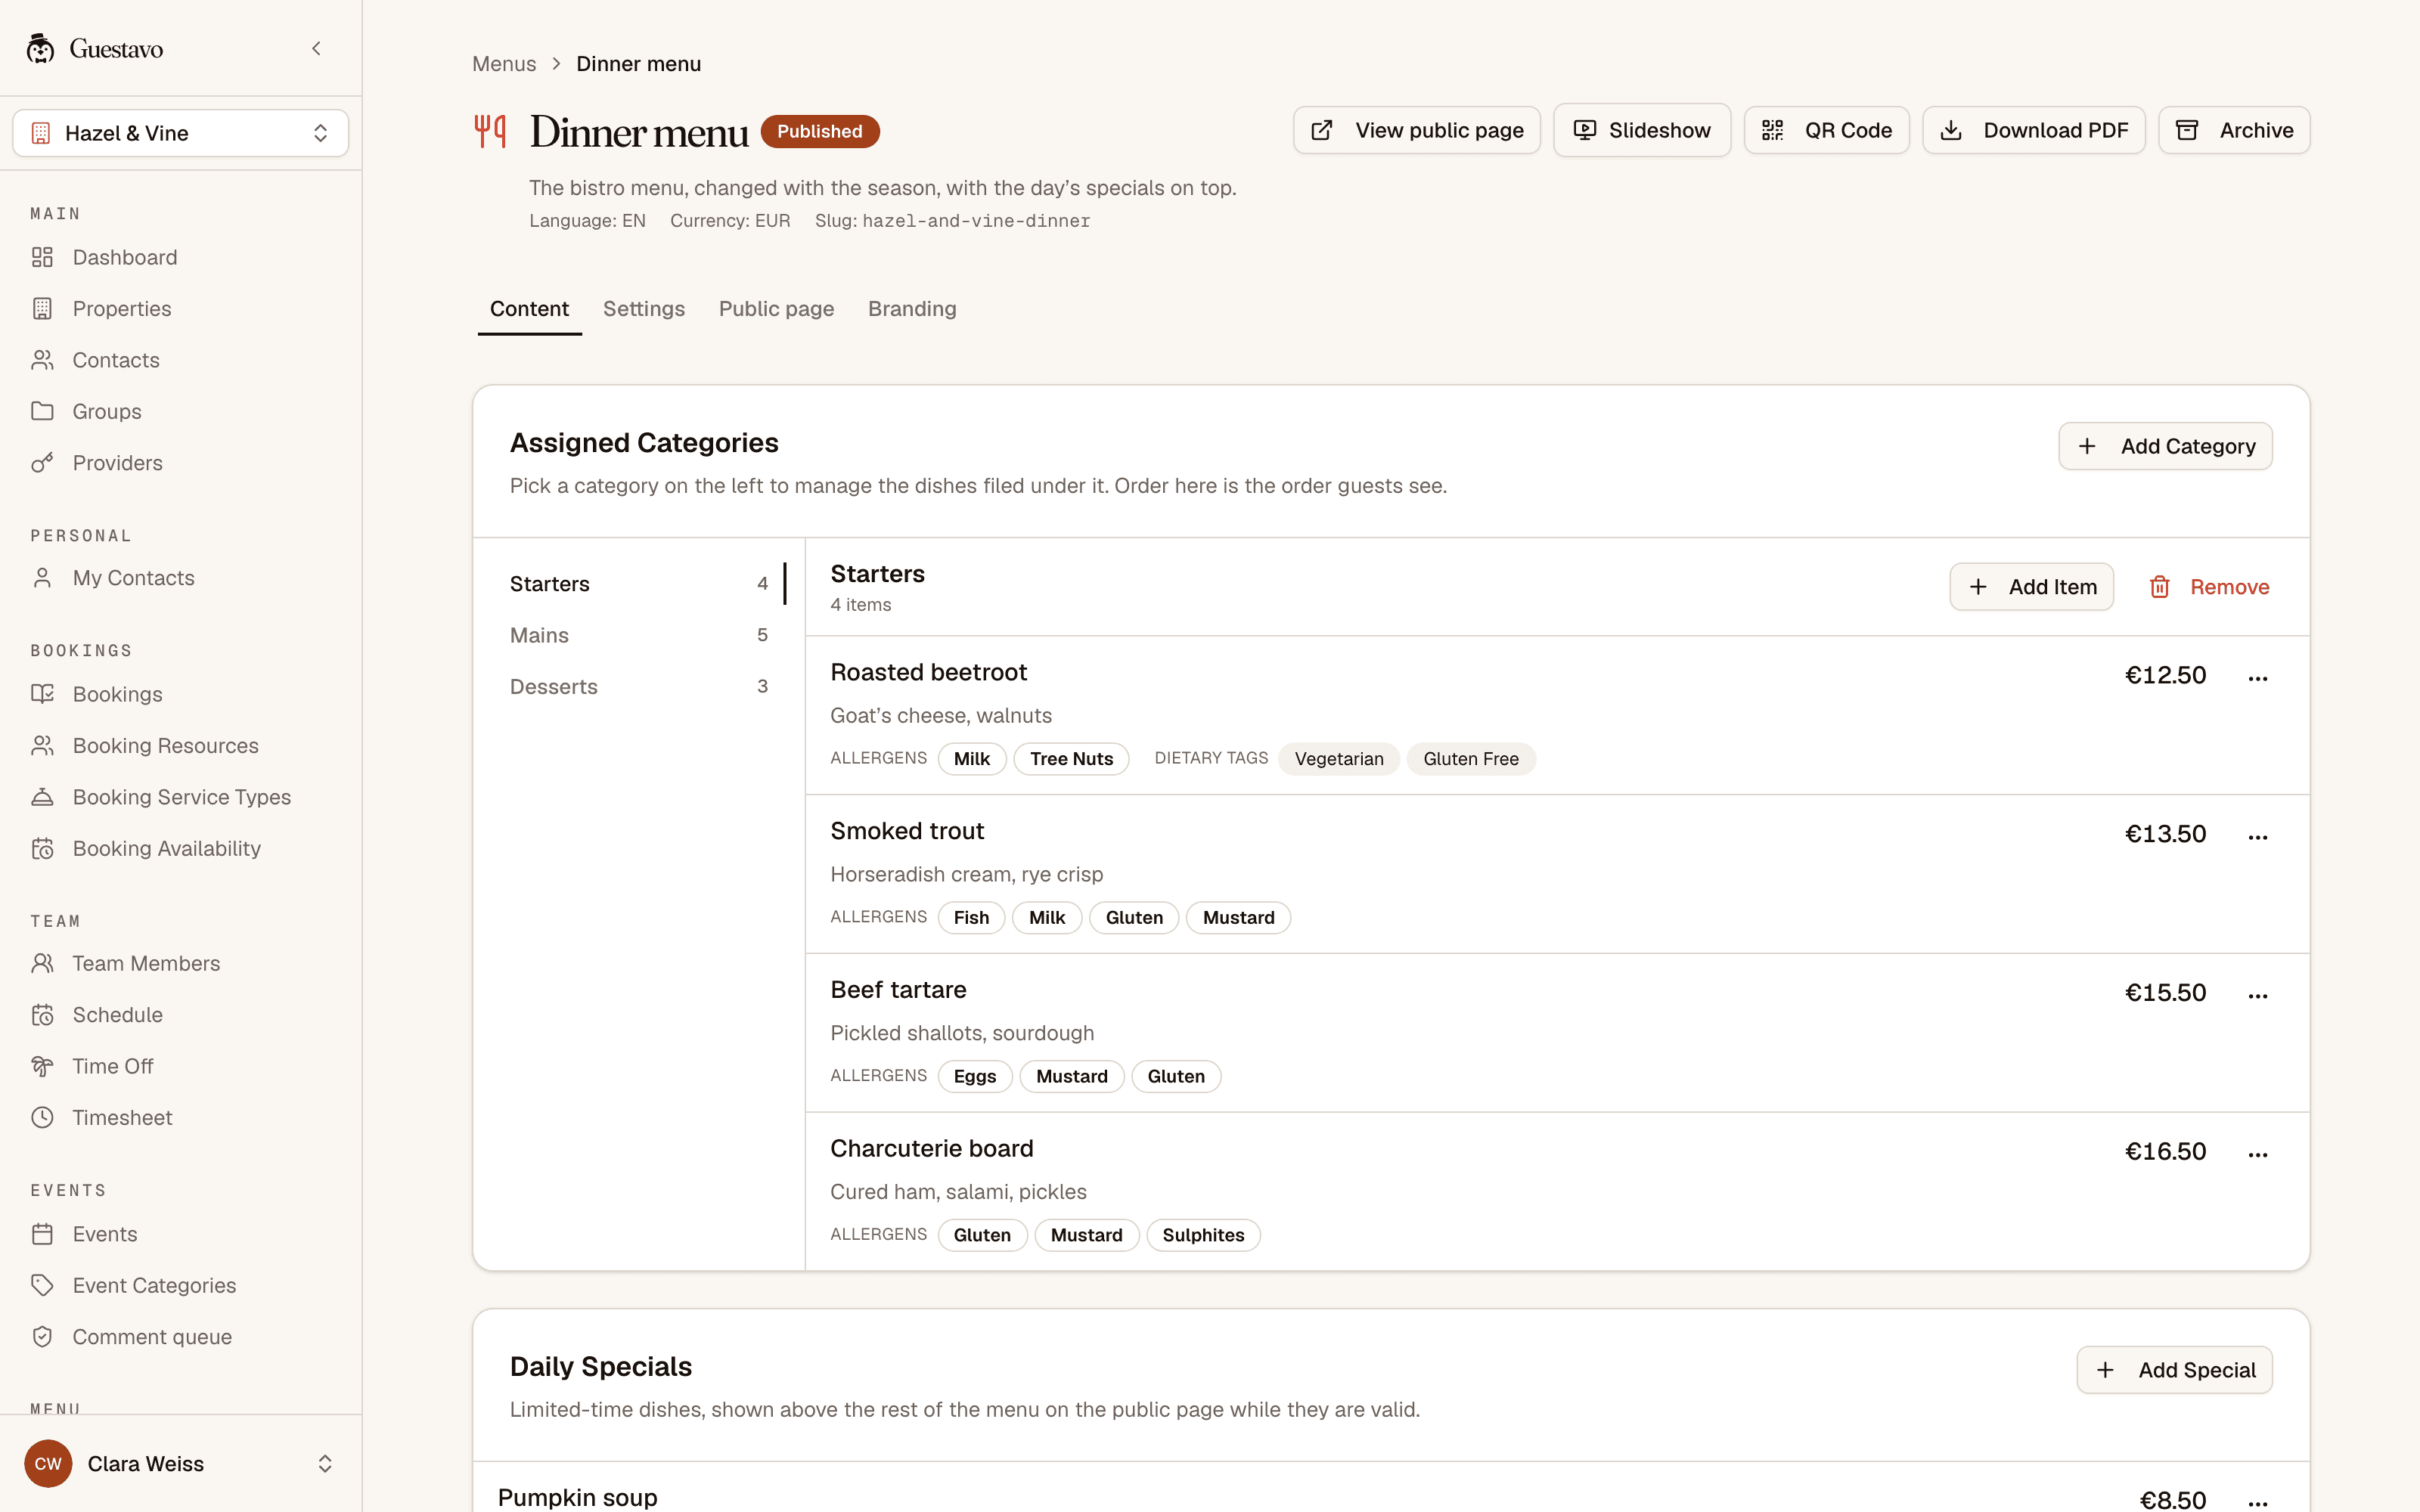This screenshot has width=2420, height=1512.
Task: Click View public page button
Action: click(x=1416, y=130)
